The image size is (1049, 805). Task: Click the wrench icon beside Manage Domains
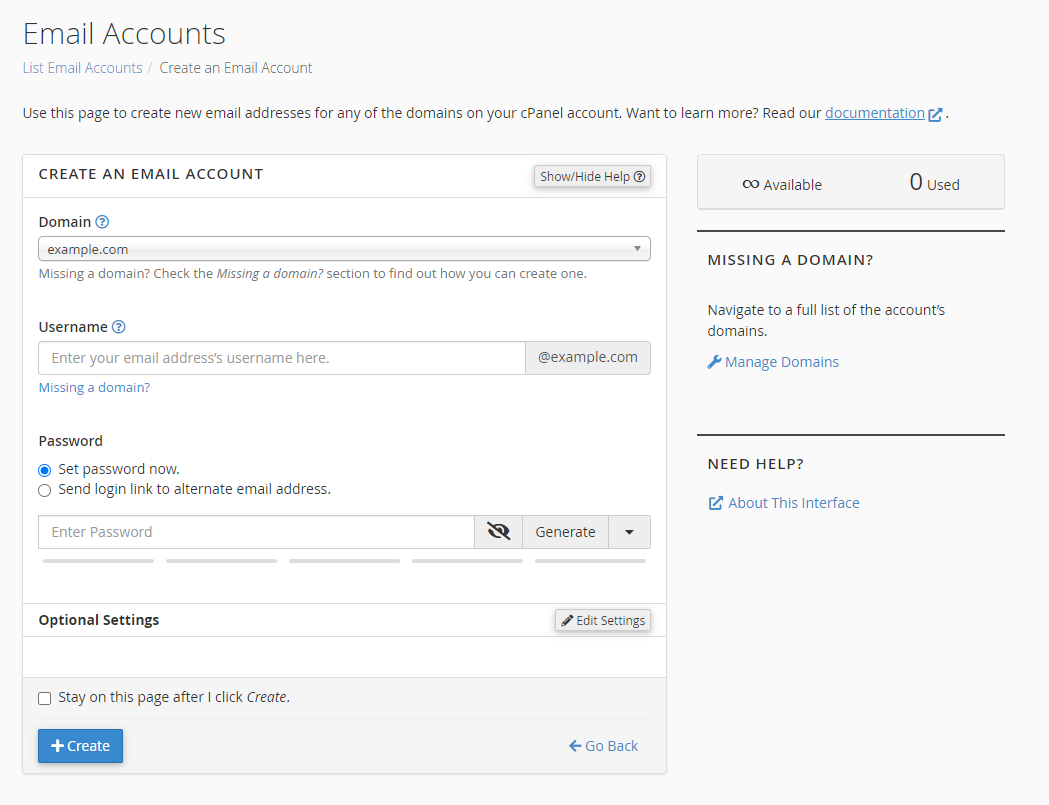coord(713,361)
